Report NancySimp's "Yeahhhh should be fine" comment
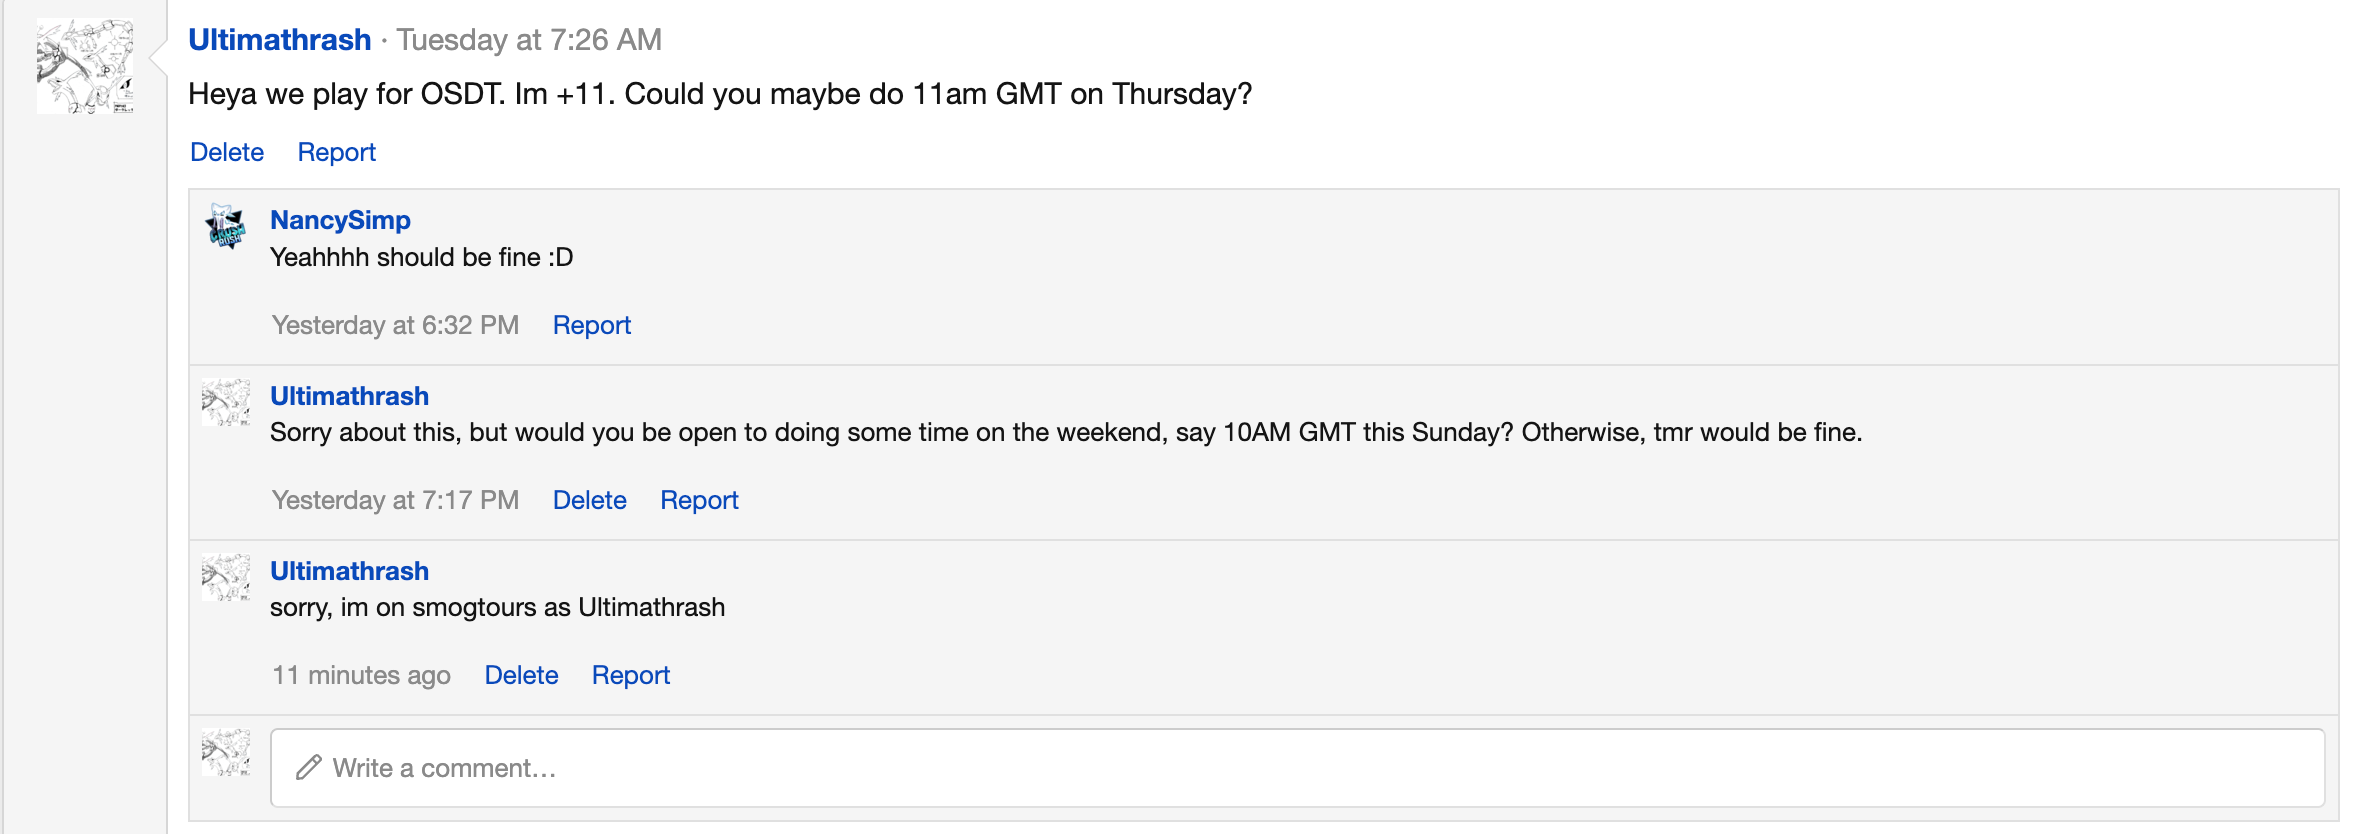 tap(591, 325)
